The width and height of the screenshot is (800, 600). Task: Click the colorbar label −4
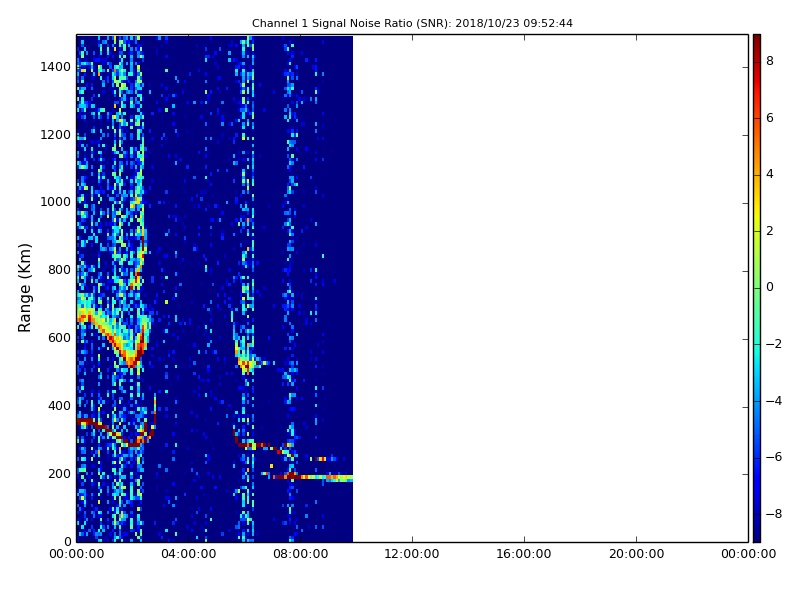coord(774,401)
